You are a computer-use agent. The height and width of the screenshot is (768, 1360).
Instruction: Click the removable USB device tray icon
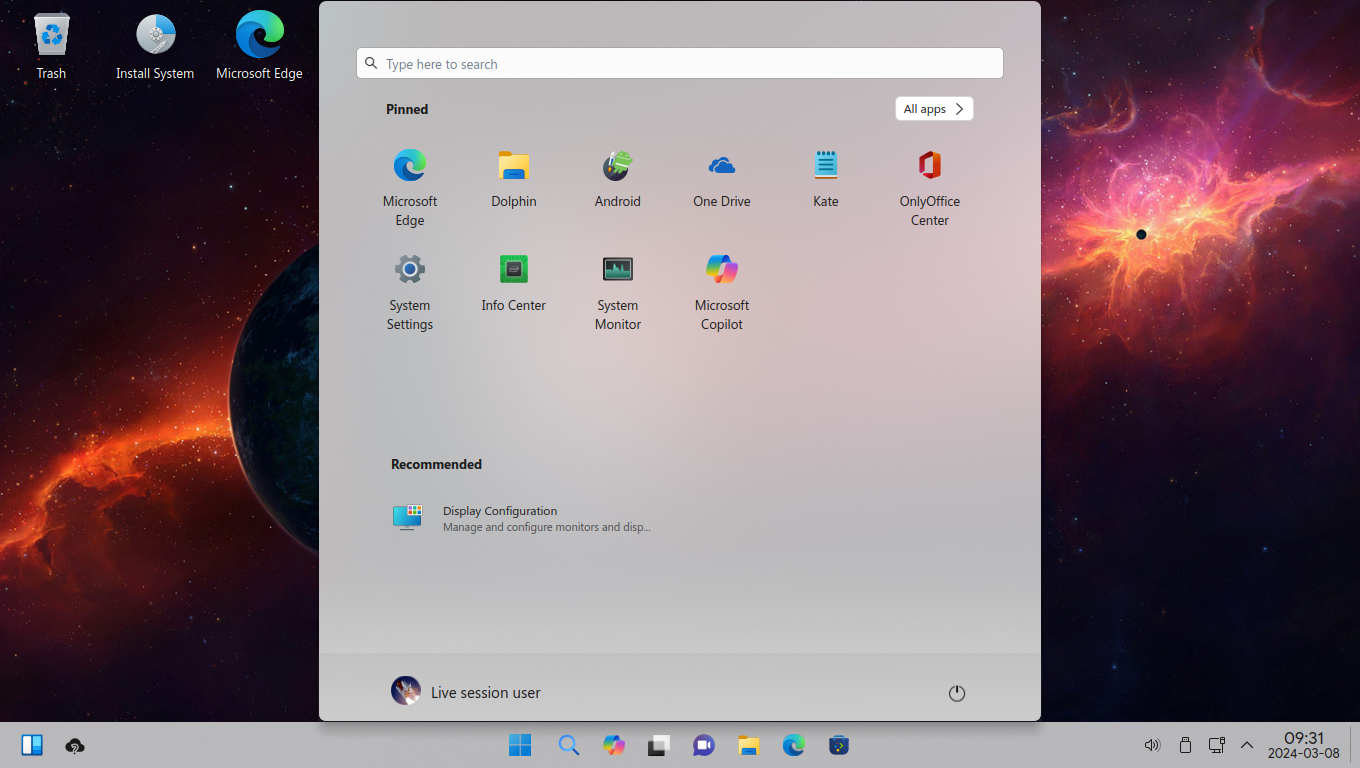pos(1185,745)
